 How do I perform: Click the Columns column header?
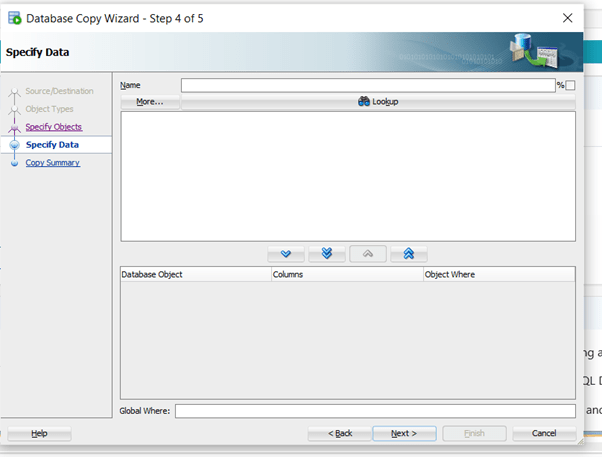click(x=347, y=274)
